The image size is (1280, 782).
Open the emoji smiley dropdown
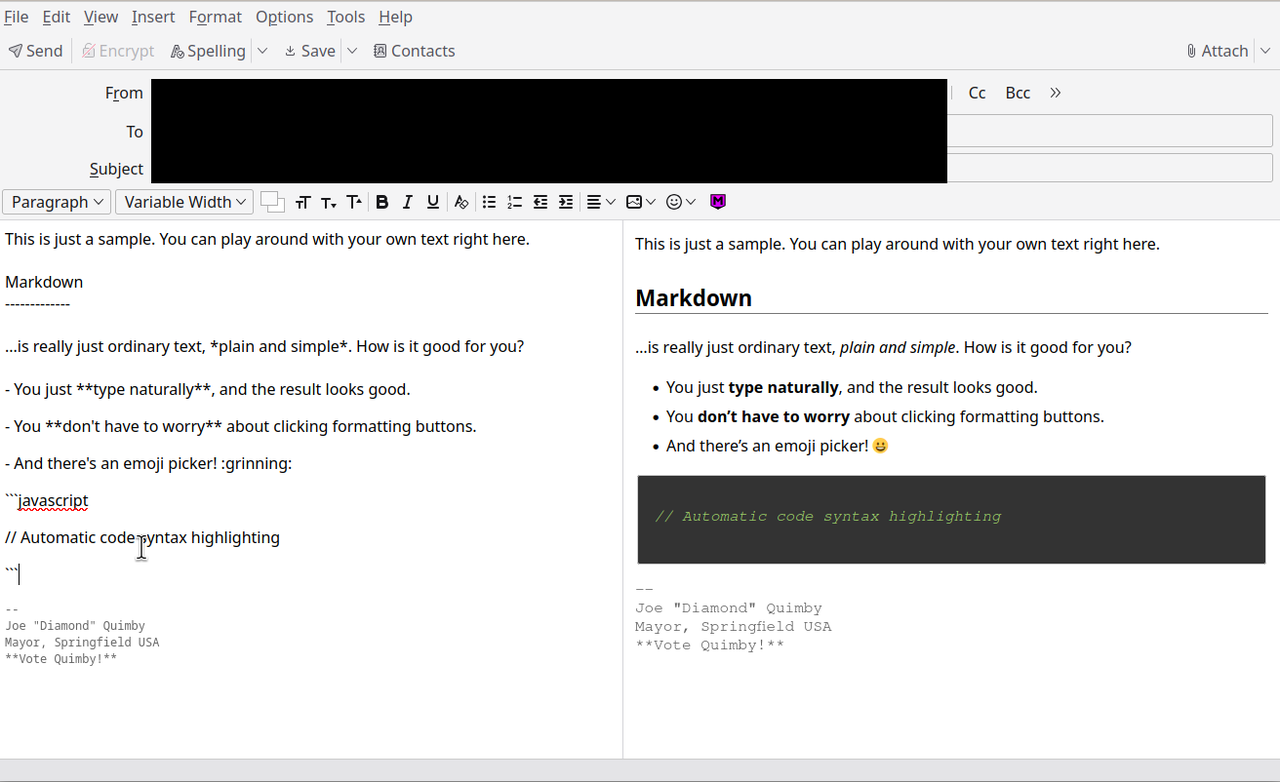(x=680, y=202)
